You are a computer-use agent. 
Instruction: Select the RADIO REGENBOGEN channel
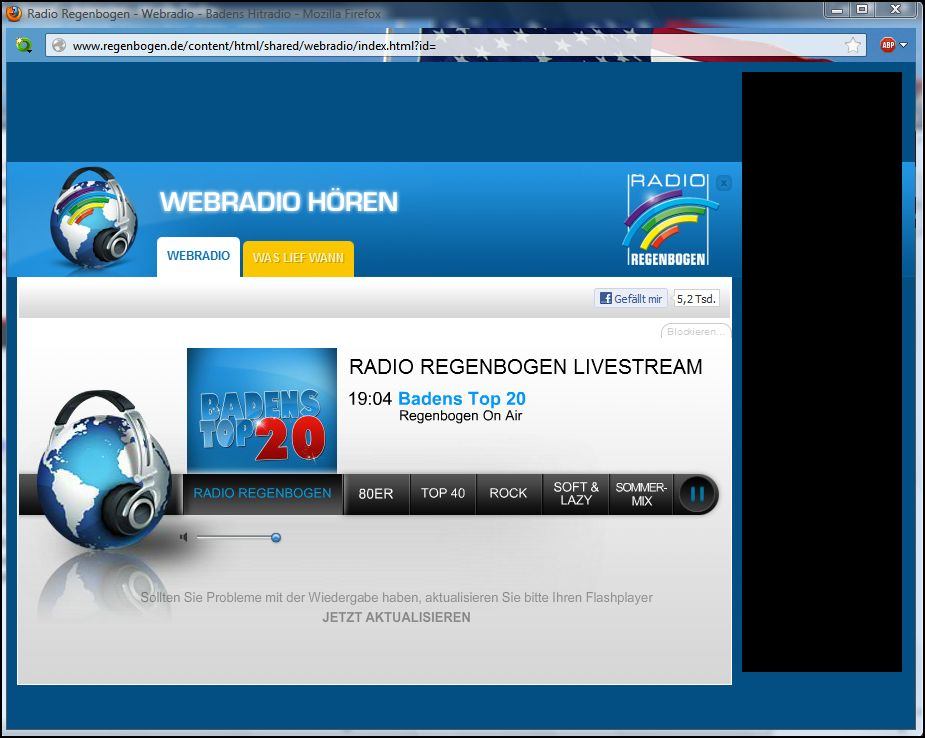[x=263, y=493]
